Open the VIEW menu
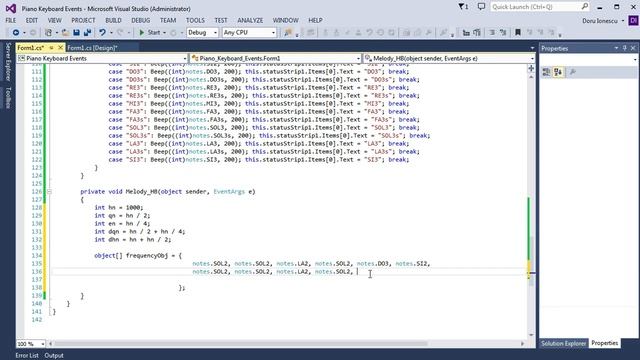 pos(55,20)
